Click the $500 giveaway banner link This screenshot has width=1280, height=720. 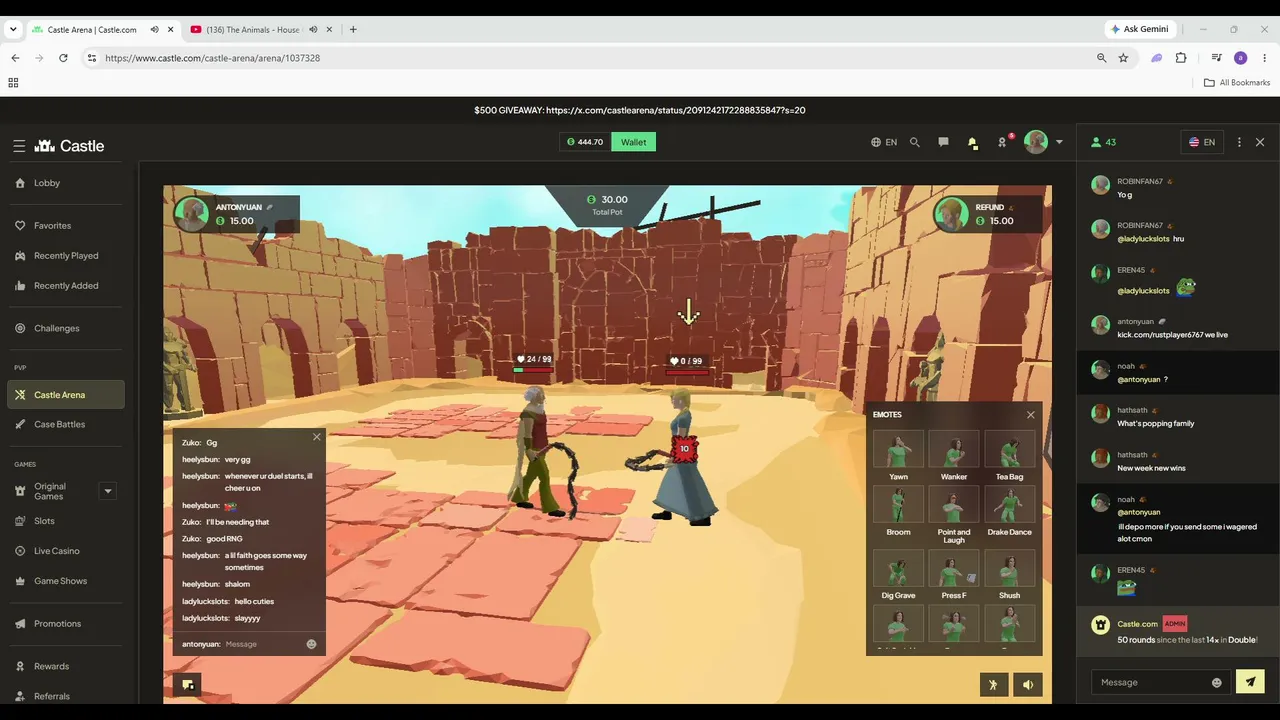[640, 110]
